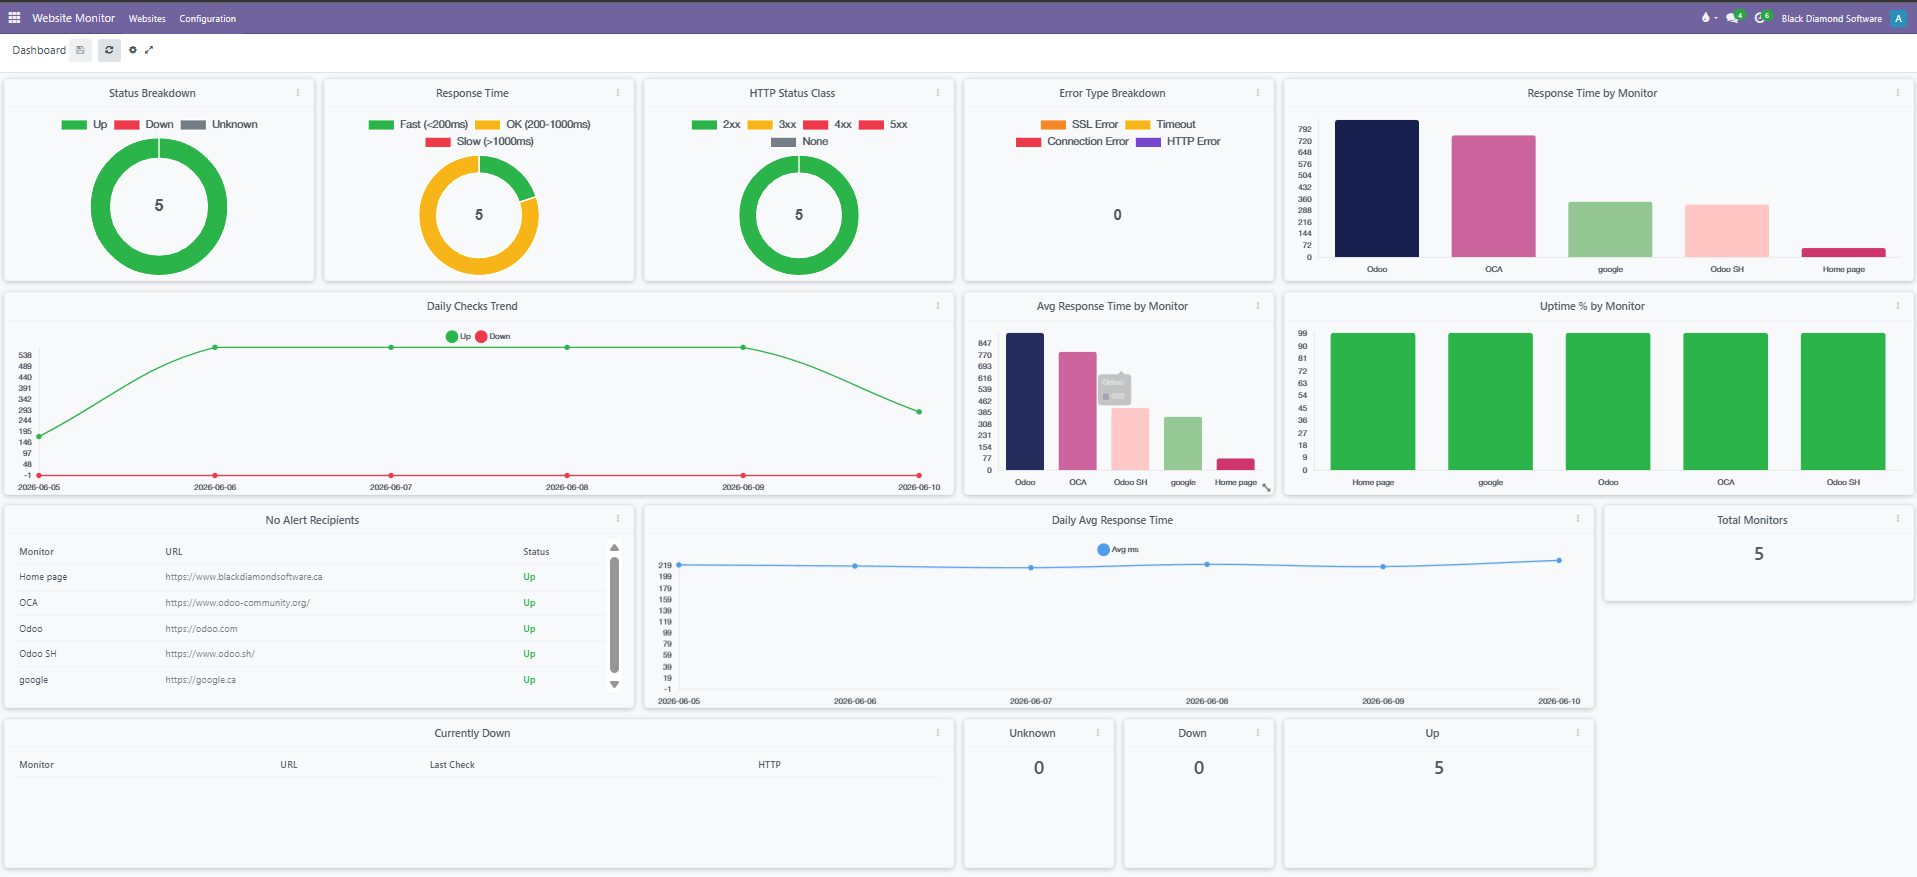Click Last Check column header

point(452,765)
